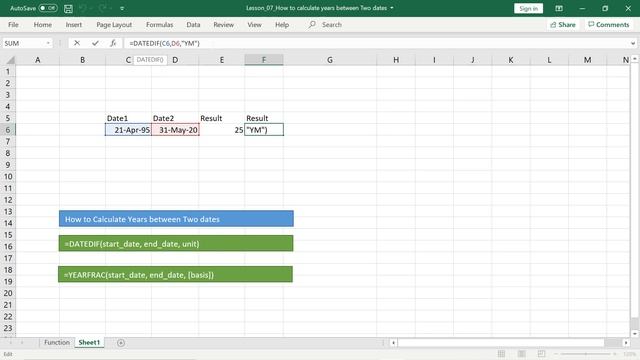This screenshot has height=360, width=640.
Task: Switch to Page Break Preview icon
Action: point(541,354)
